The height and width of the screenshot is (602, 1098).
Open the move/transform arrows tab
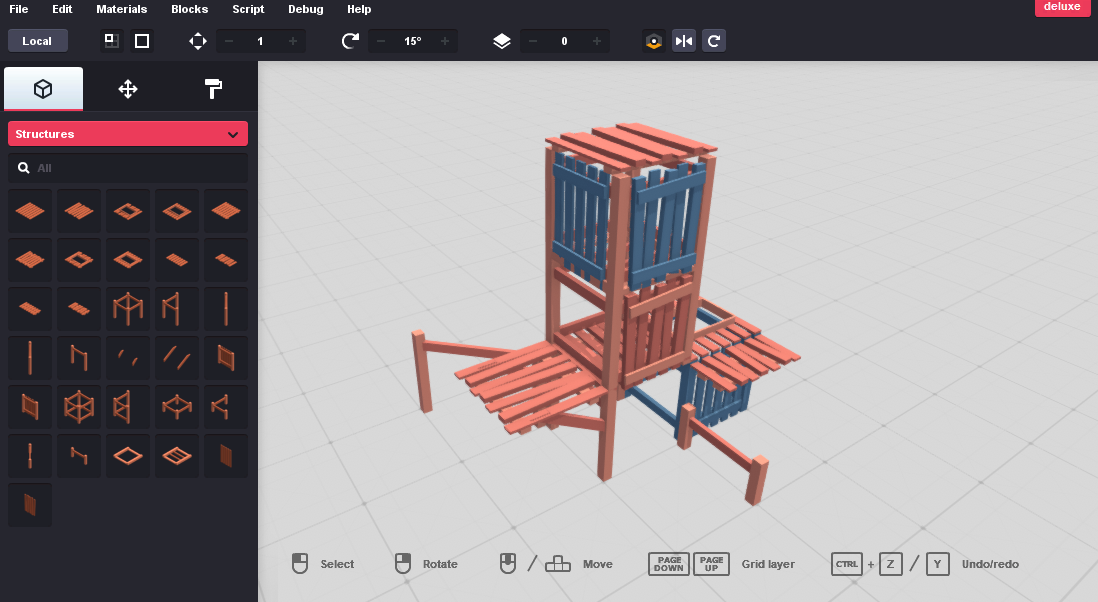coord(128,89)
